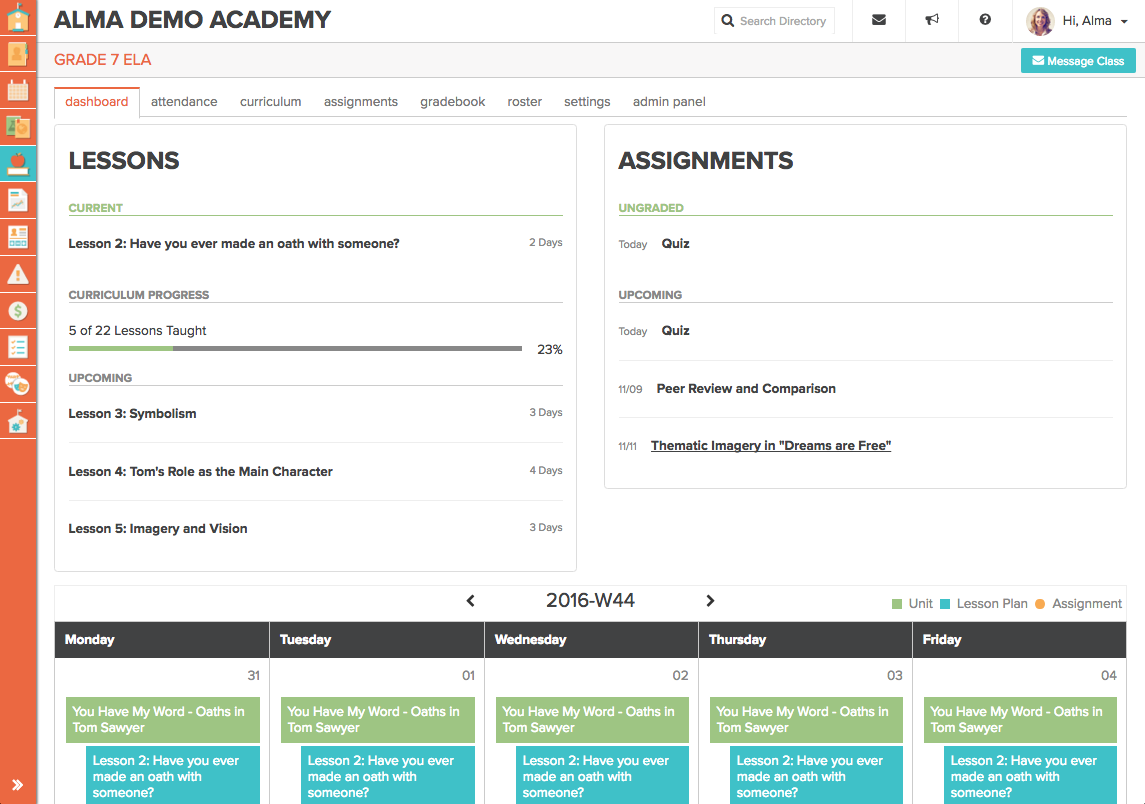Viewport: 1145px width, 804px height.
Task: Click the report chart icon in sidebar
Action: 18,200
